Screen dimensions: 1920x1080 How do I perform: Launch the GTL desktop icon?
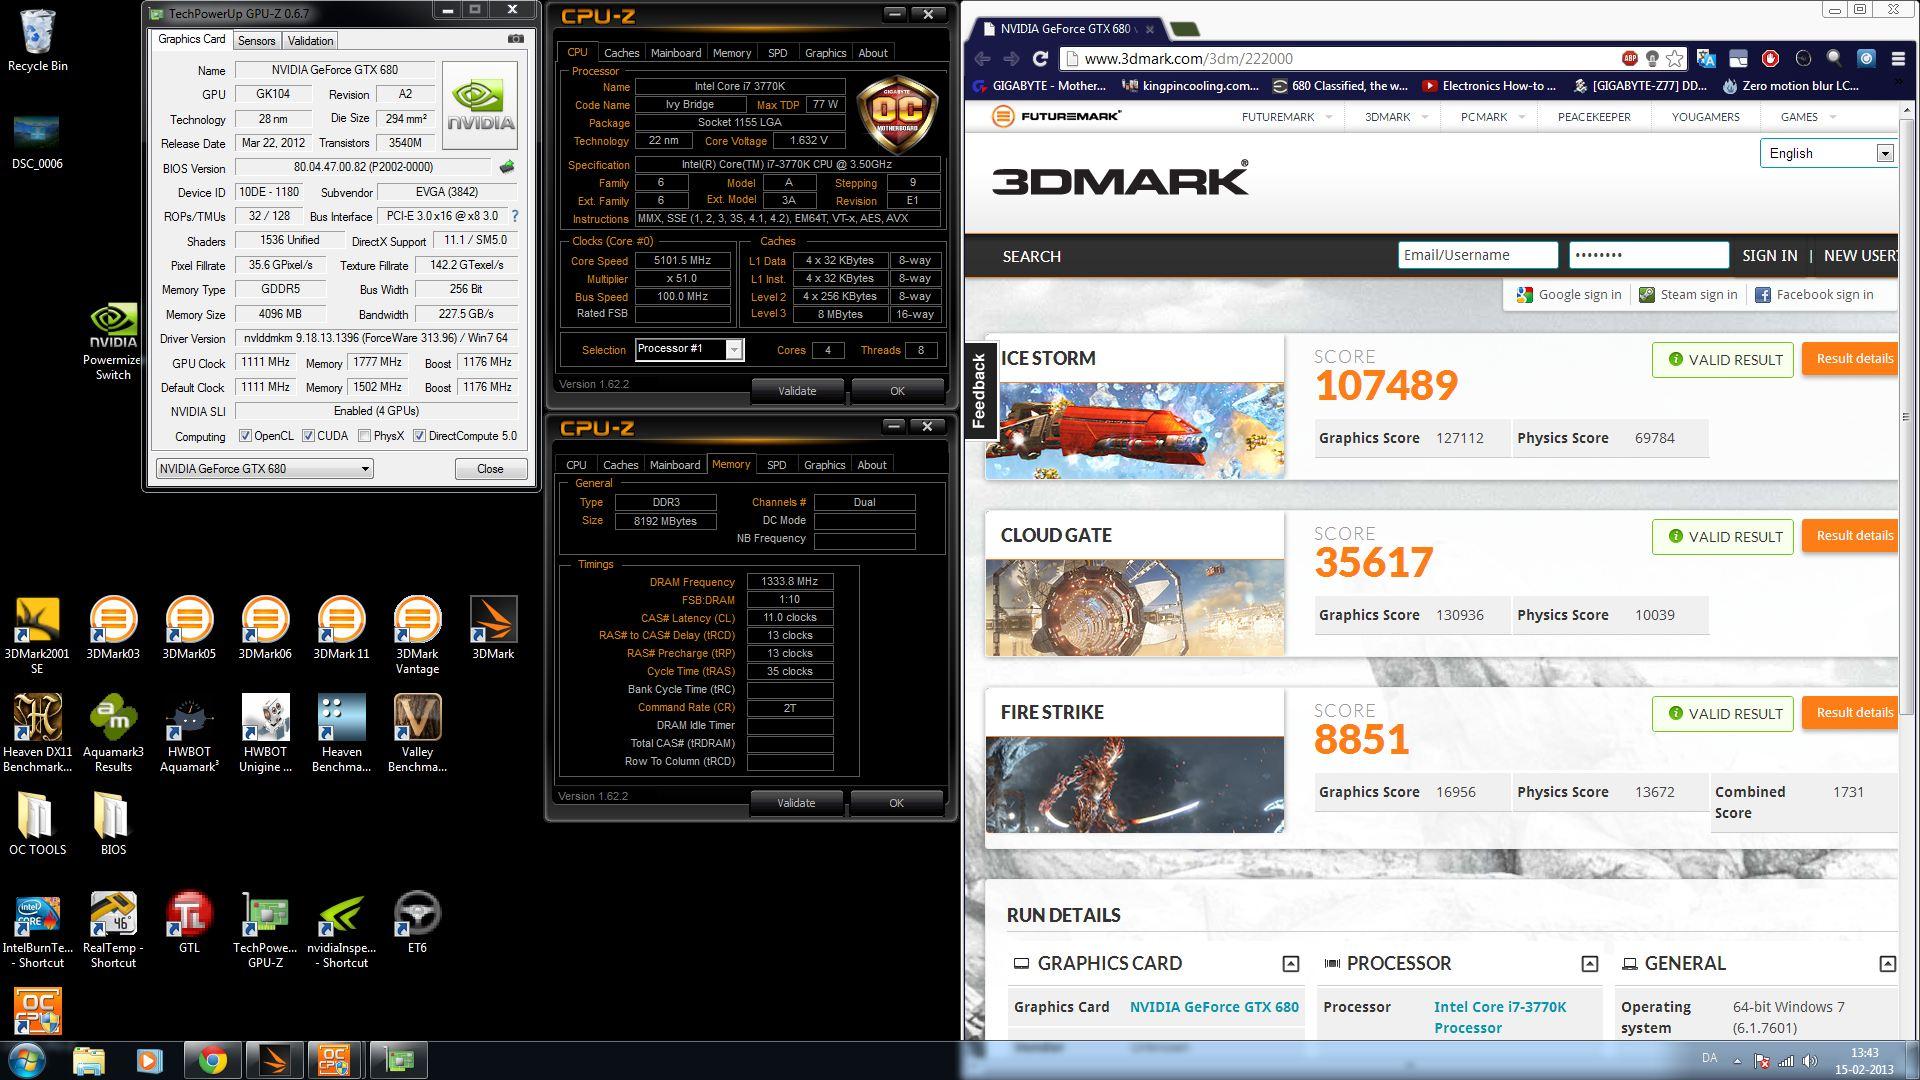189,922
